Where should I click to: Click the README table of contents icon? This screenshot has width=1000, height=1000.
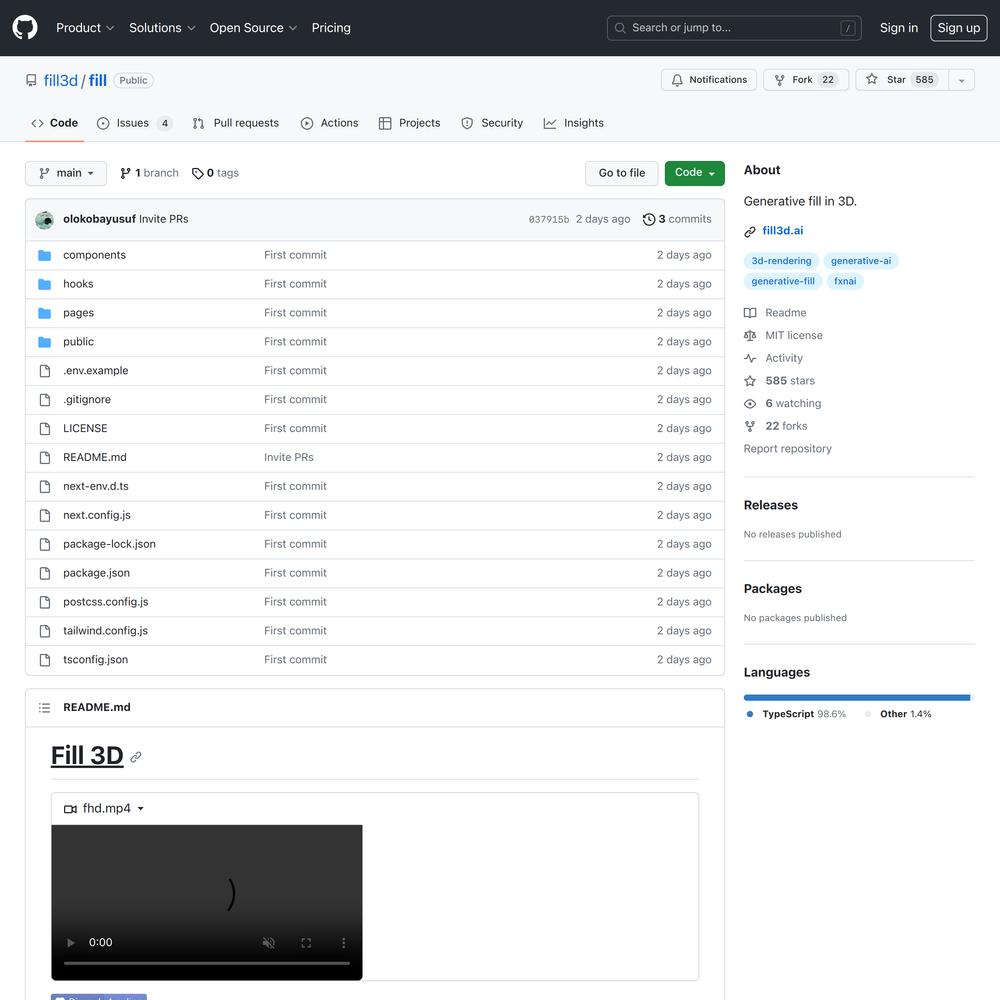44,707
